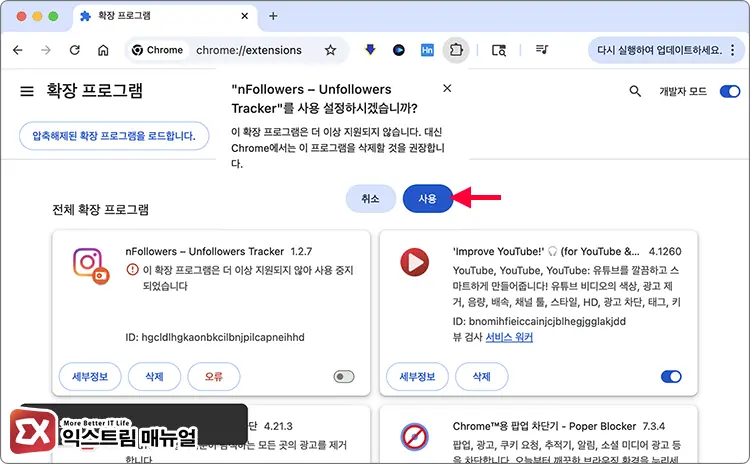Open the round blue play extension icon
The height and width of the screenshot is (464, 750).
point(398,50)
